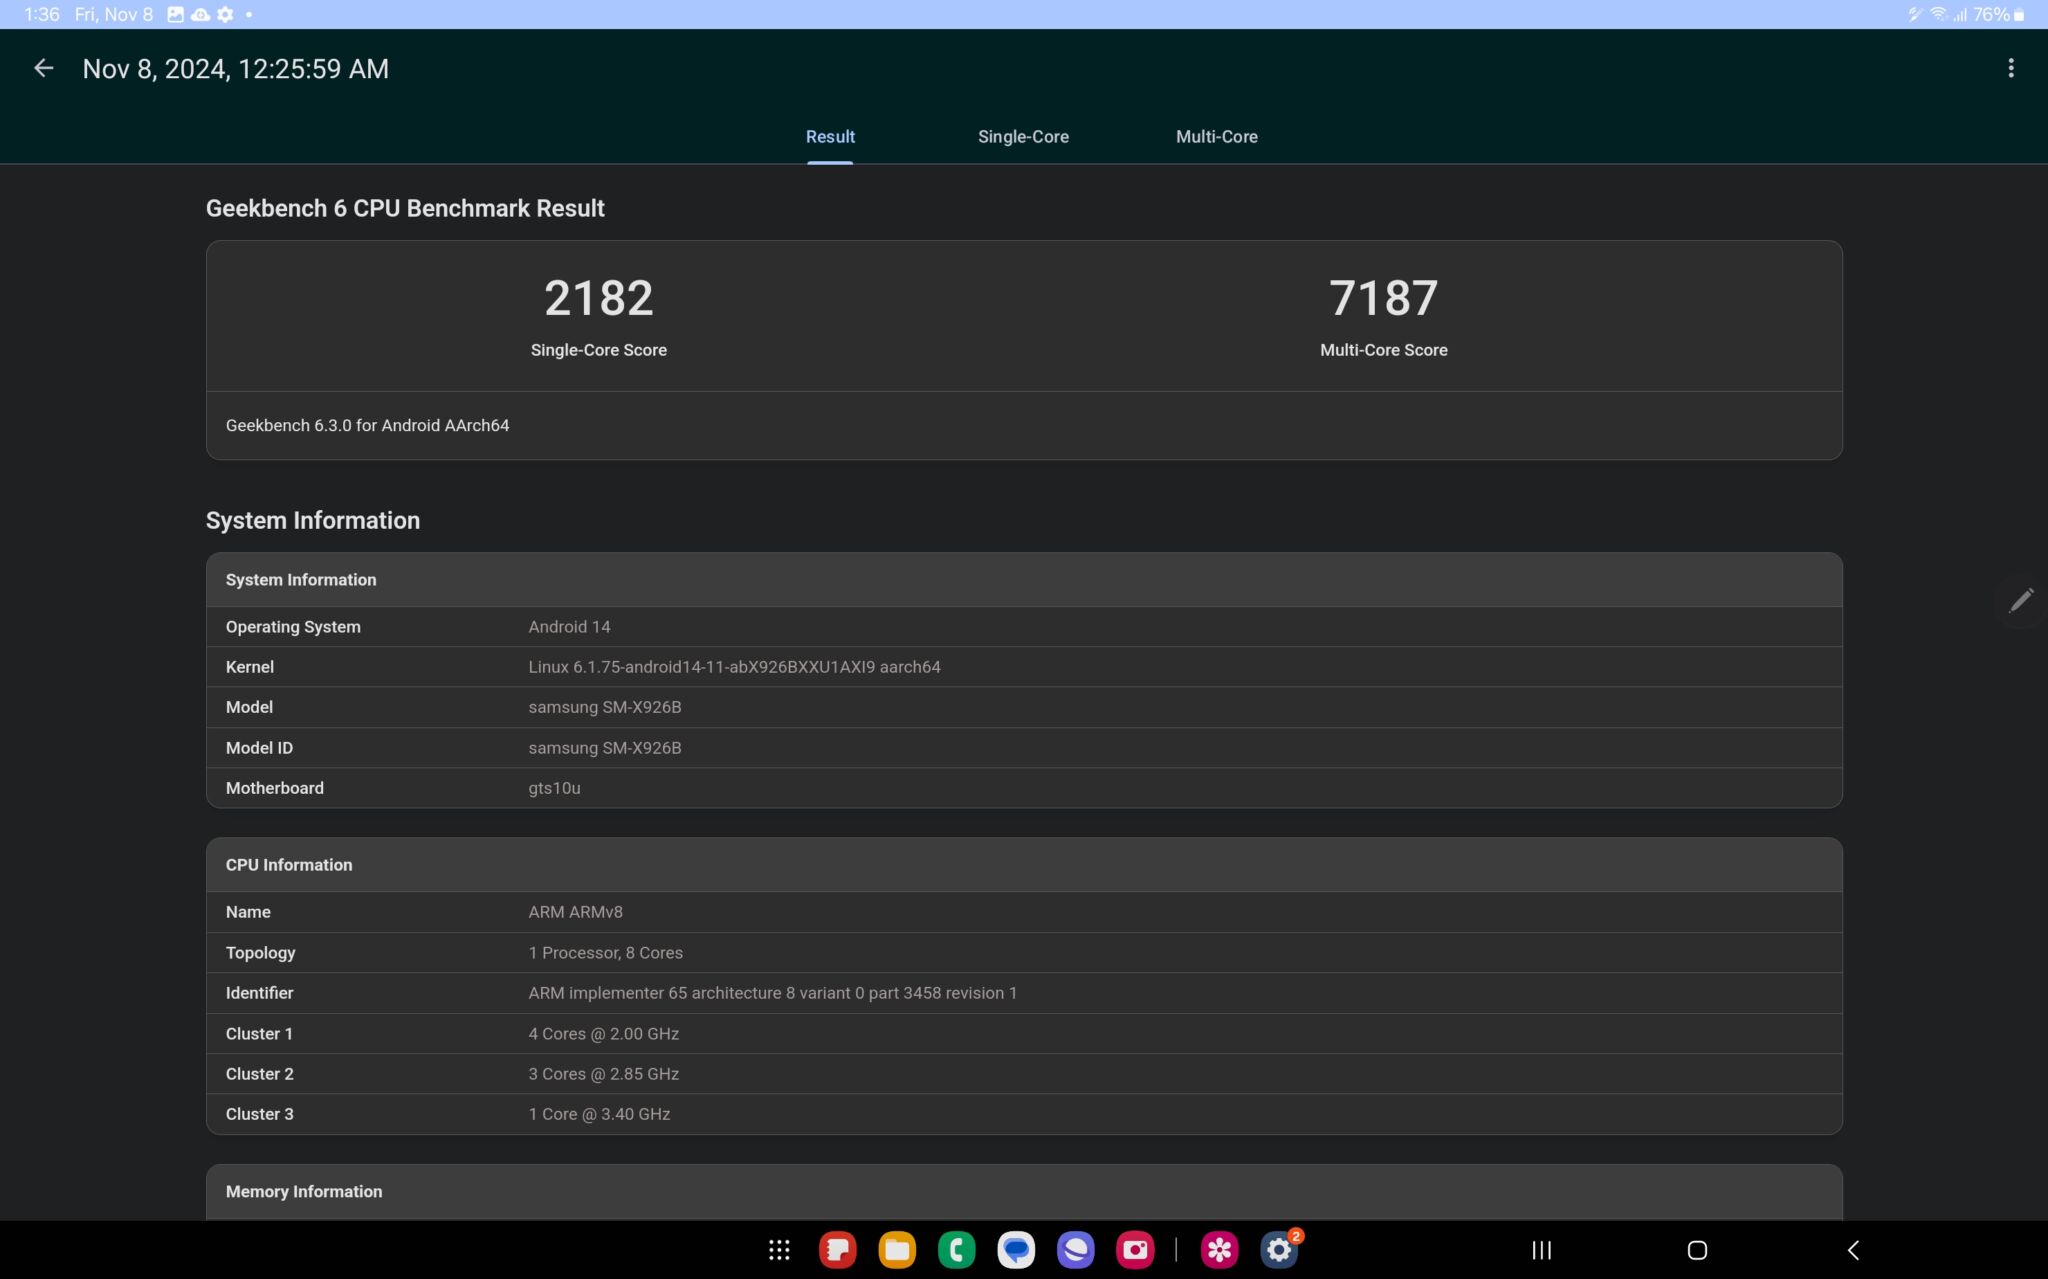Tap the Memory Information section header
The width and height of the screenshot is (2048, 1279).
1024,1192
